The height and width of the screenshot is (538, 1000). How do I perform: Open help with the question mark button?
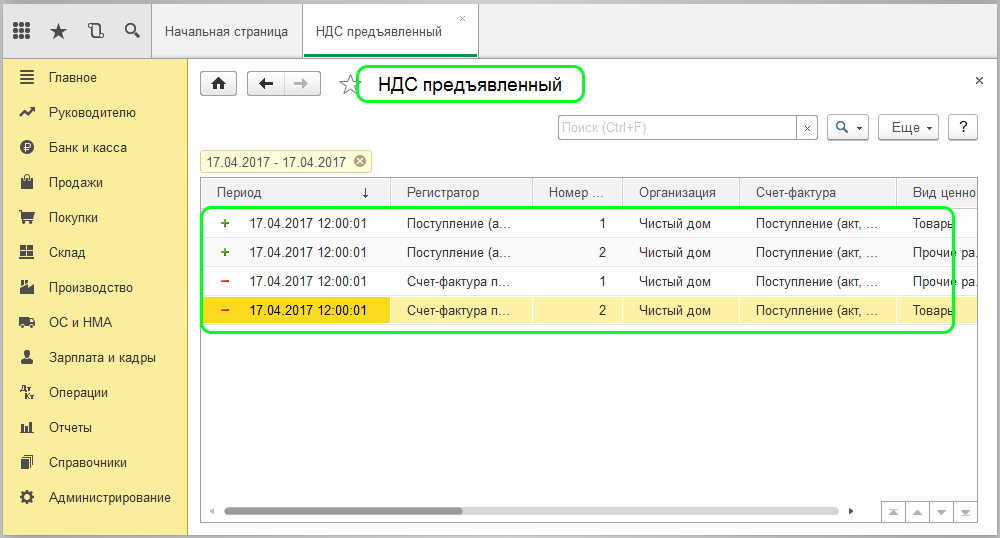pyautogui.click(x=962, y=127)
